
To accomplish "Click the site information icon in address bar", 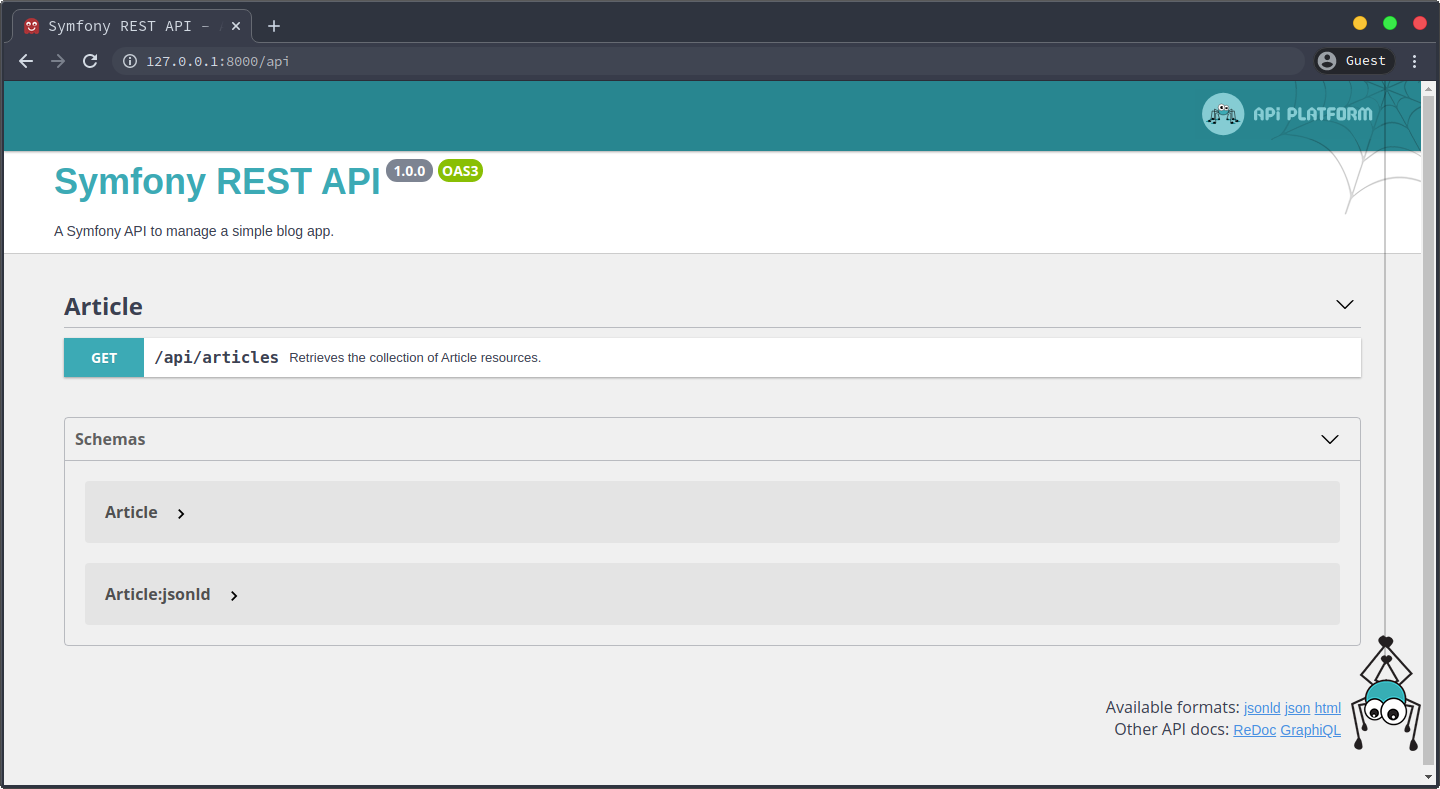I will 129,61.
